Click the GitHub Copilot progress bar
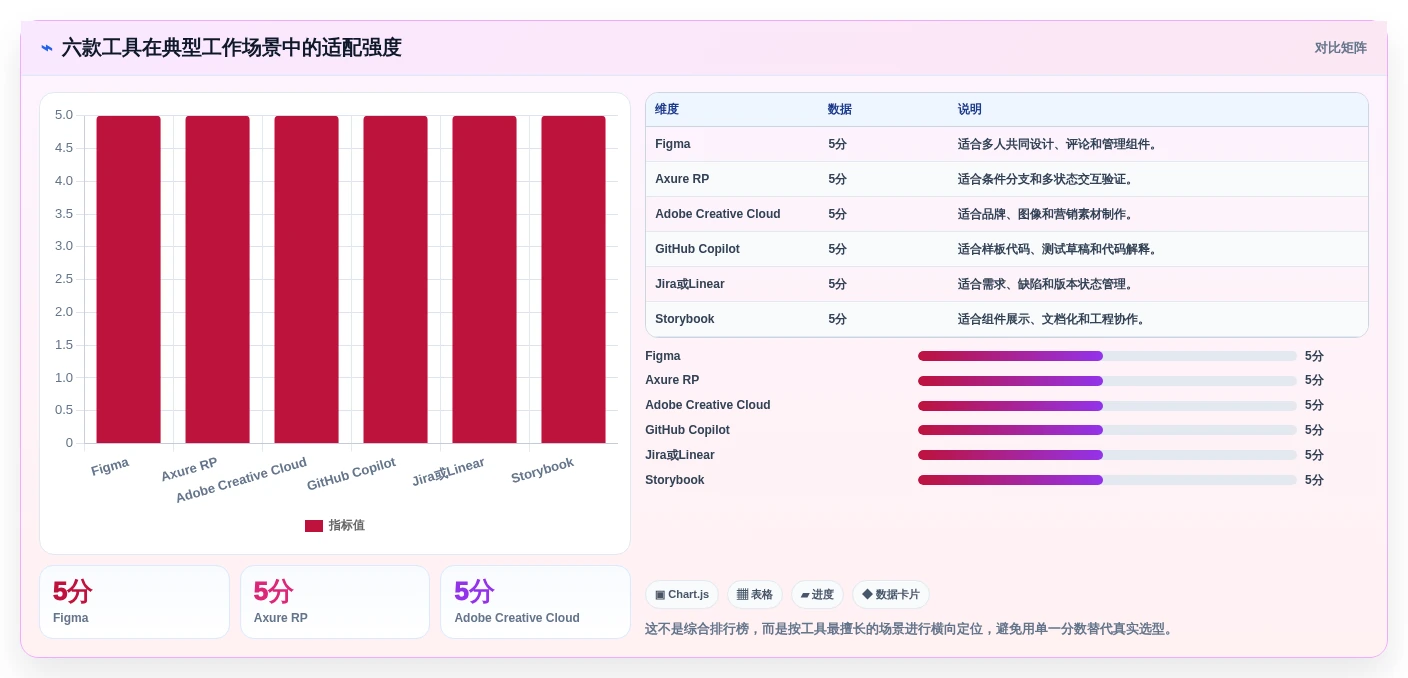1408x678 pixels. click(x=1107, y=430)
